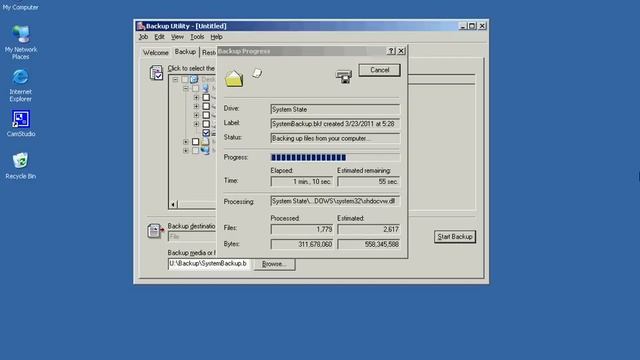The height and width of the screenshot is (360, 640).
Task: Expand the topmost drive node under My Computer
Action: [196, 97]
